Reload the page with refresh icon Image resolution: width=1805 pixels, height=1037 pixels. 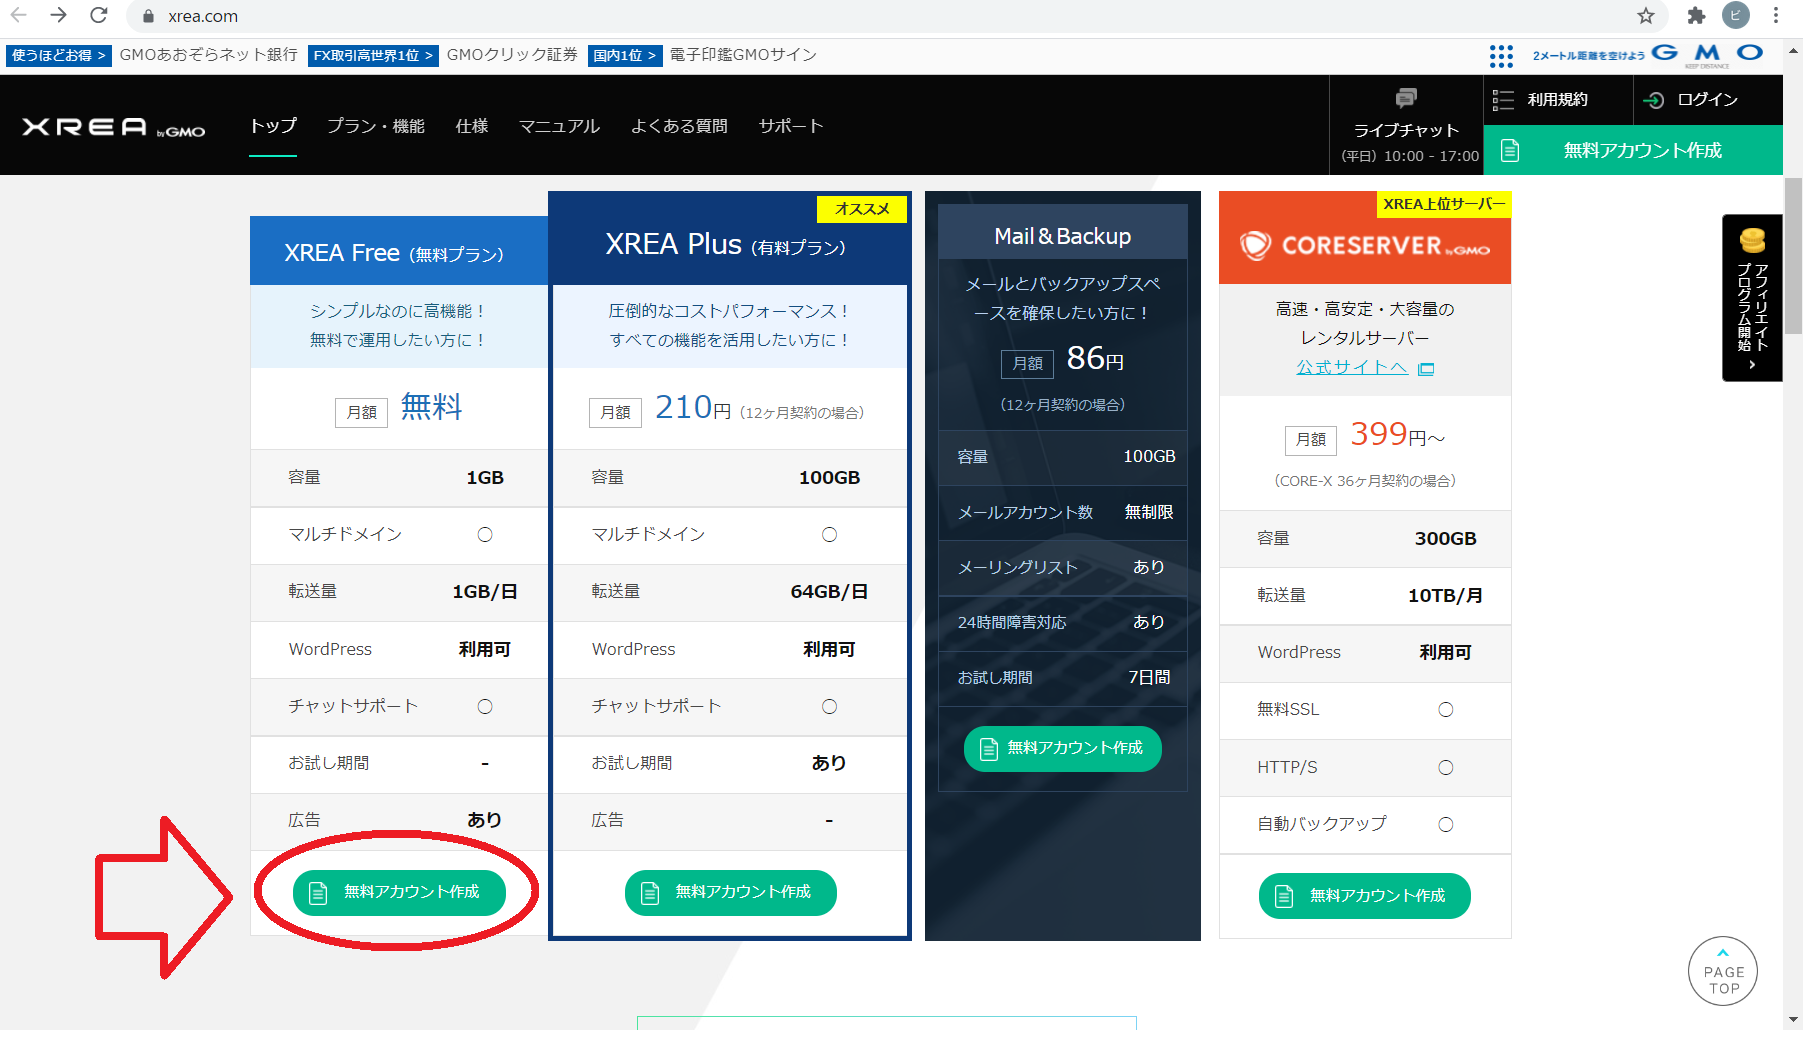click(x=99, y=15)
